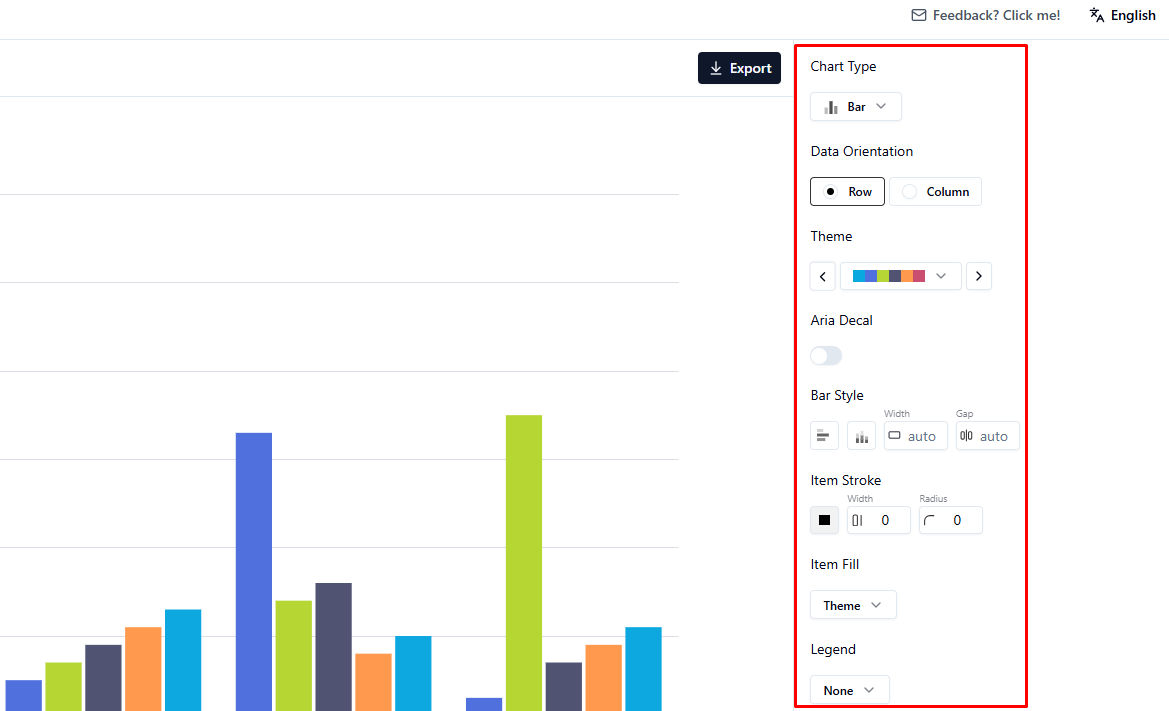The width and height of the screenshot is (1169, 711).
Task: Toggle the Aria Decal switch
Action: pos(826,356)
